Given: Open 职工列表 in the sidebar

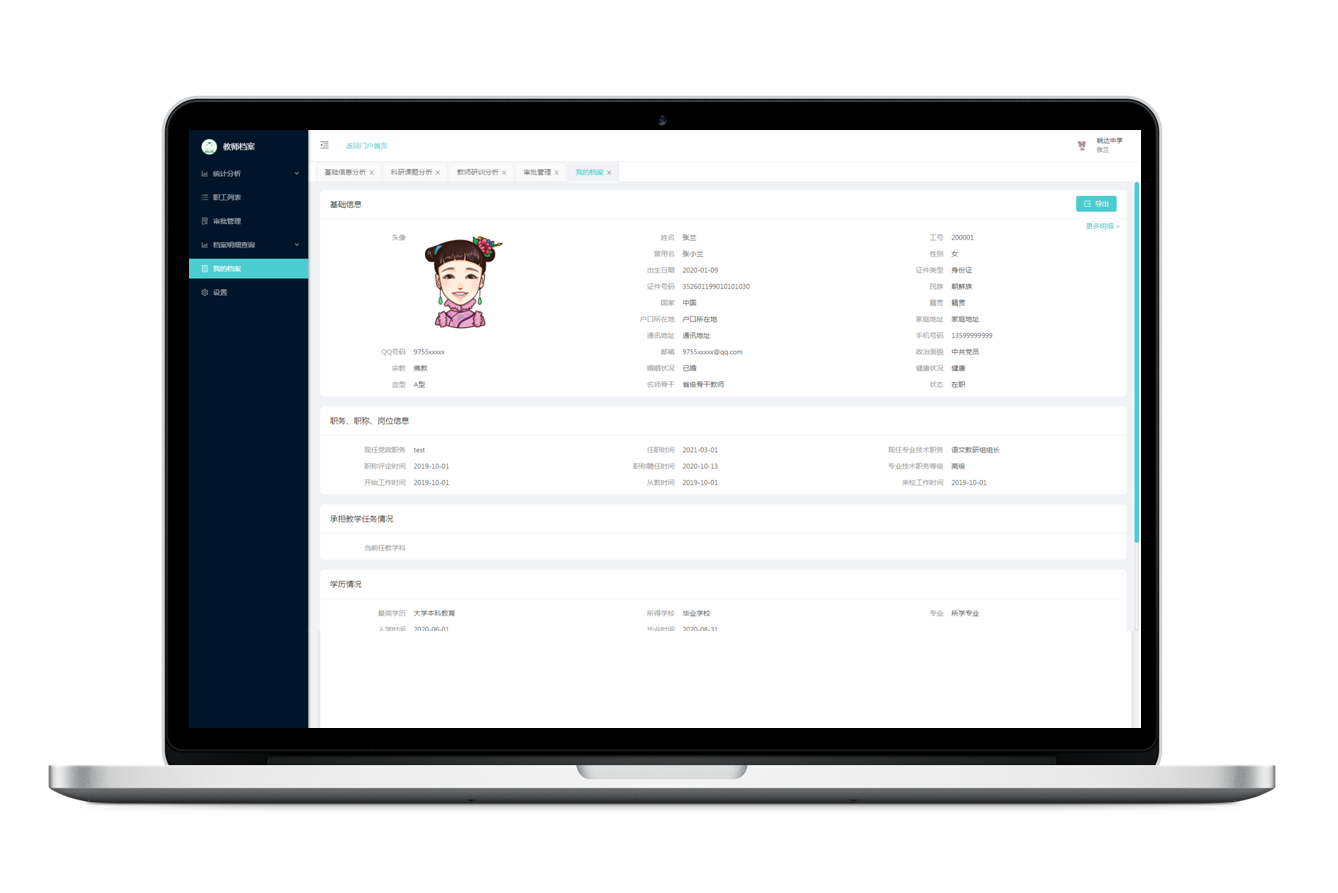Looking at the screenshot, I should 248,197.
